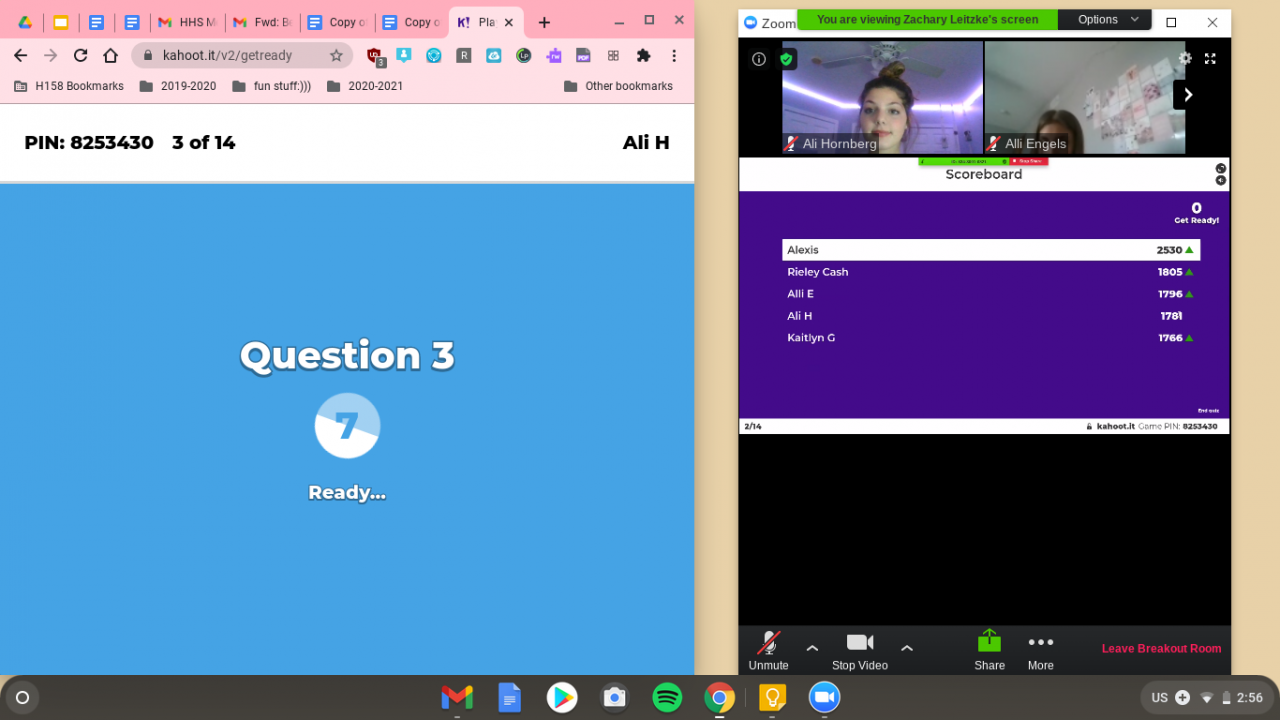Enter Zoom full screen mode
This screenshot has height=720, width=1280.
(x=1210, y=59)
